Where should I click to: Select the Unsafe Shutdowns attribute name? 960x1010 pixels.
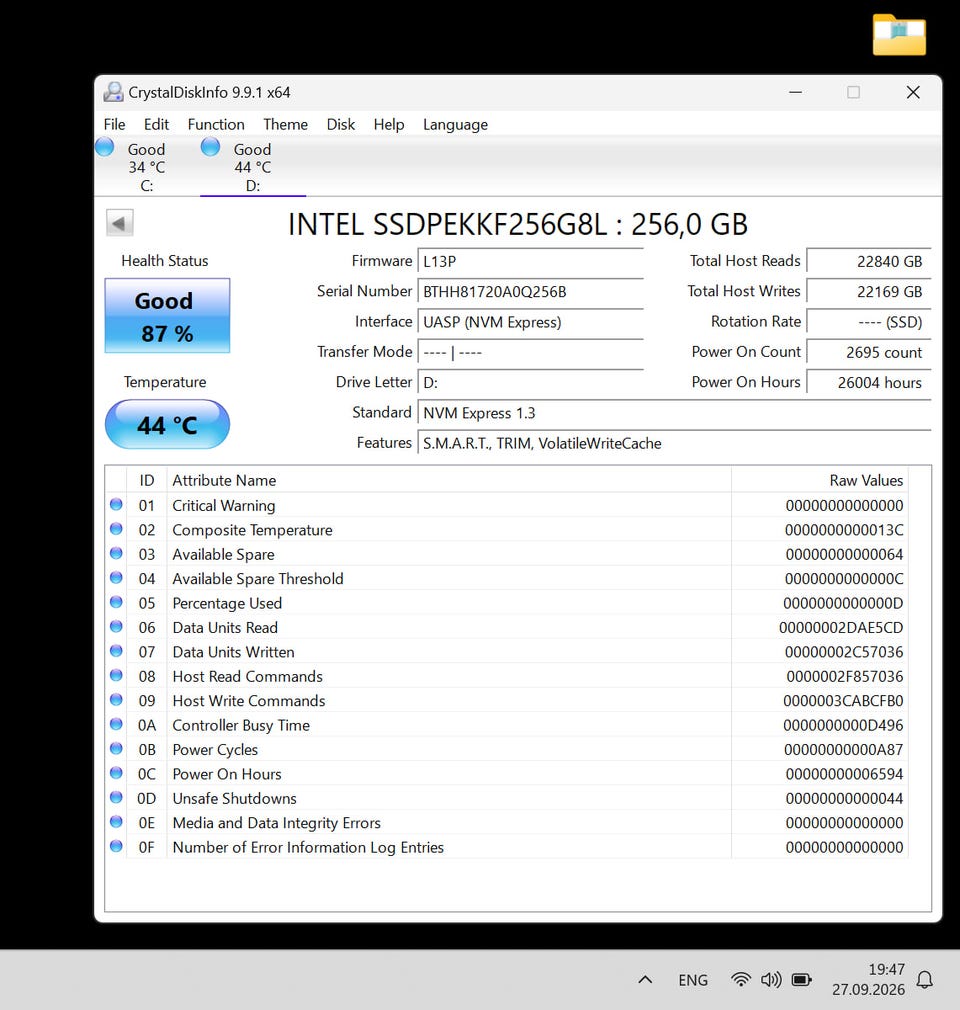coord(235,798)
